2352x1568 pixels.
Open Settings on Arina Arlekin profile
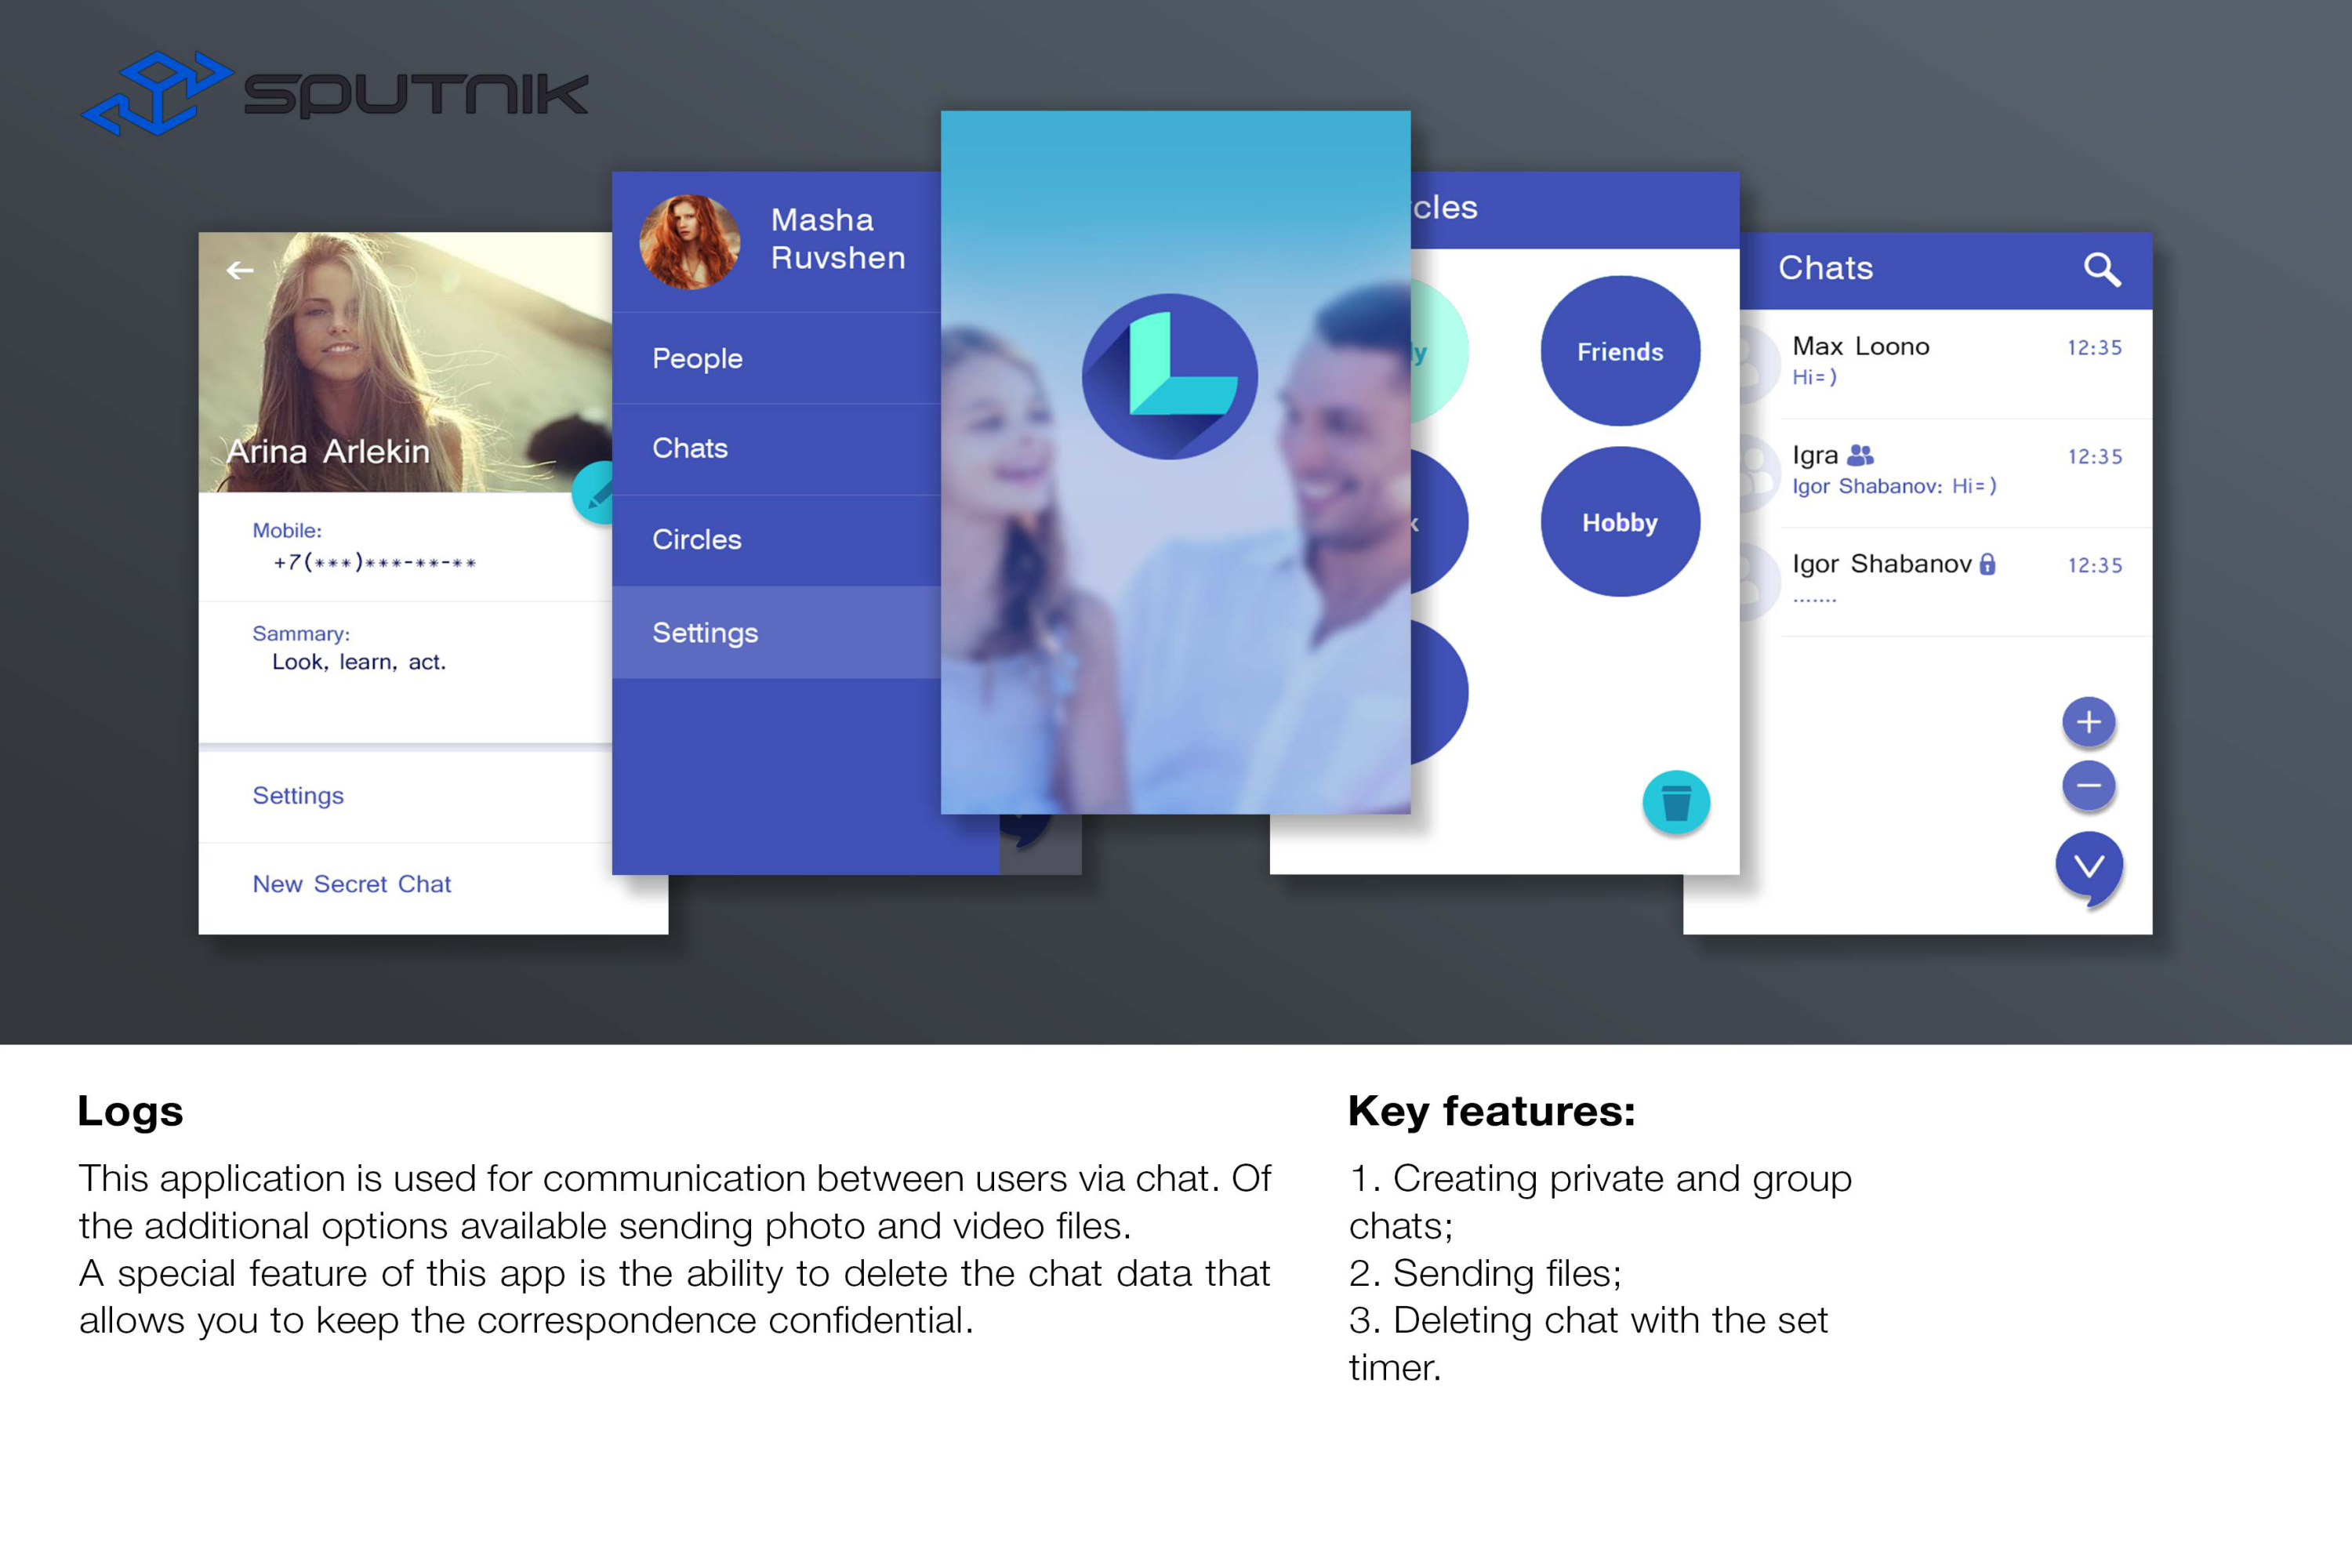coord(405,796)
